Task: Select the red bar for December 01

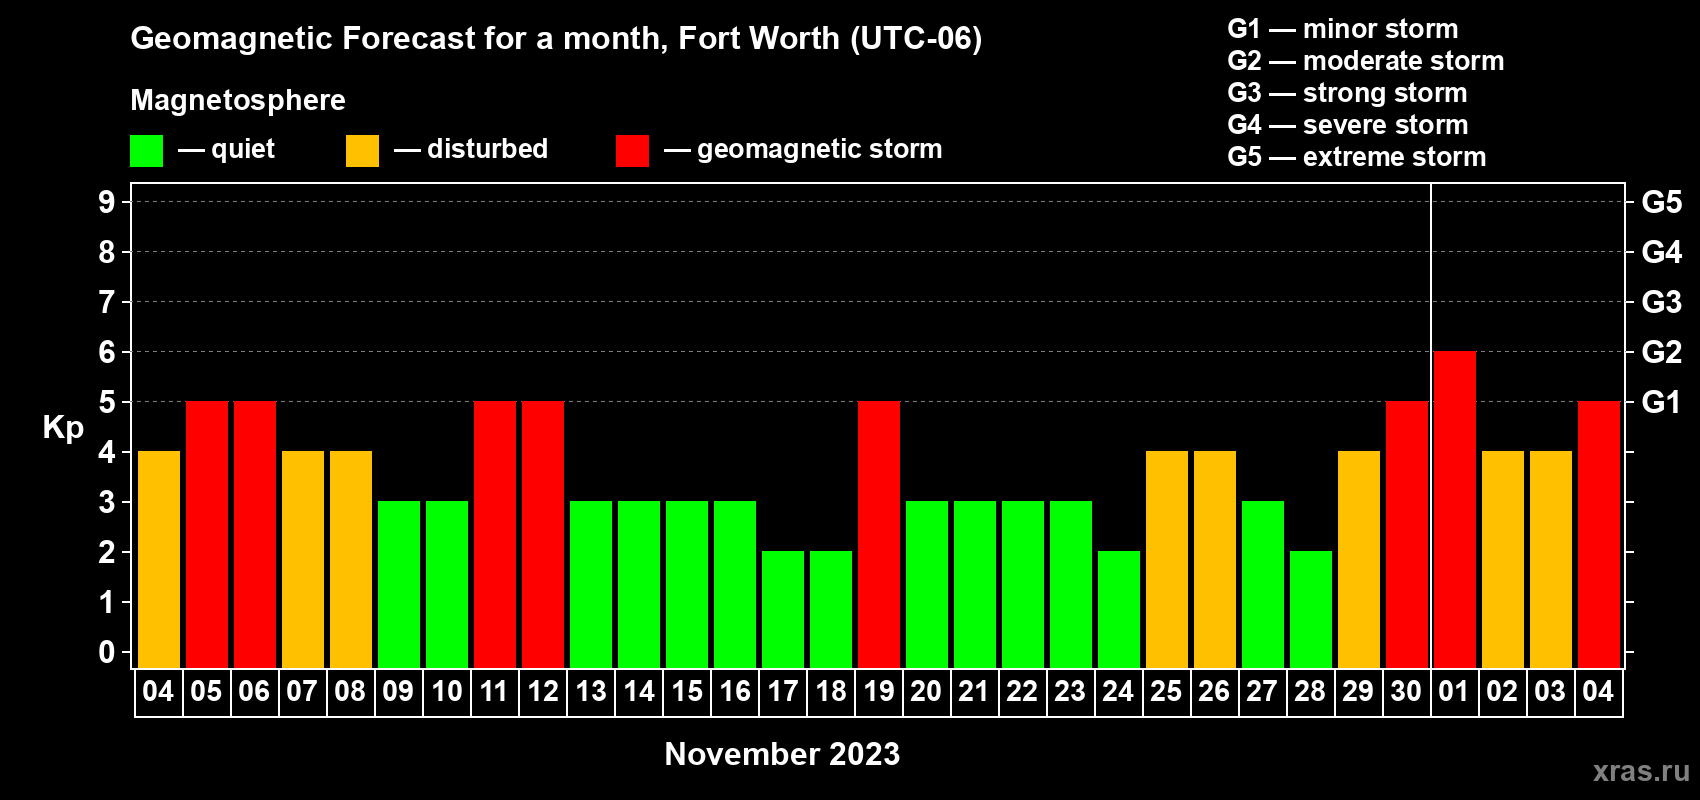Action: click(1454, 510)
